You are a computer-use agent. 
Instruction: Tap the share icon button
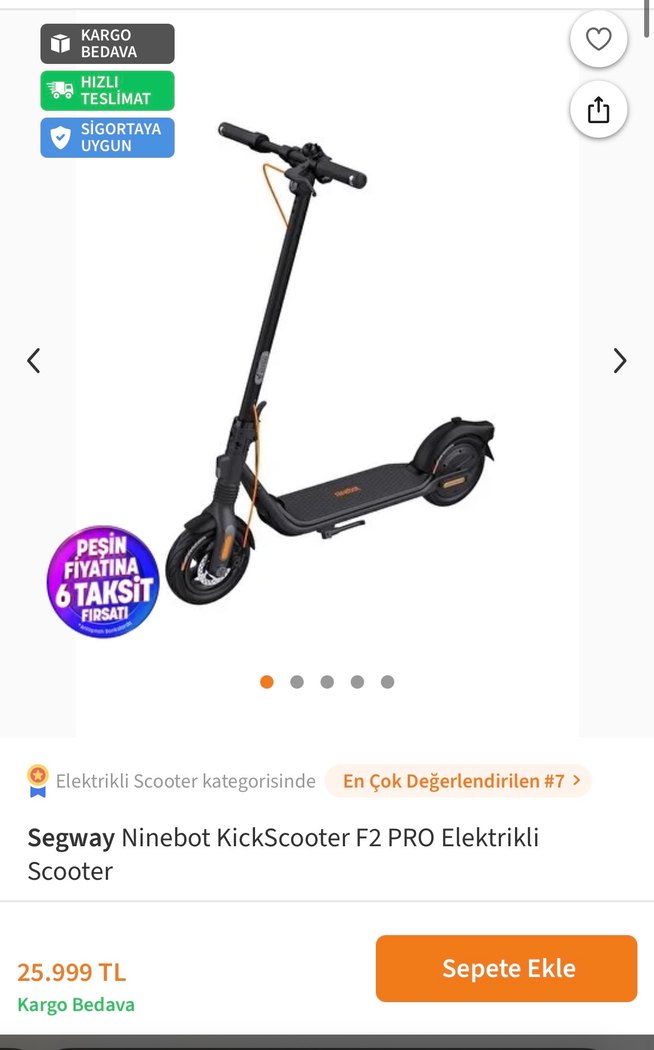(x=598, y=110)
